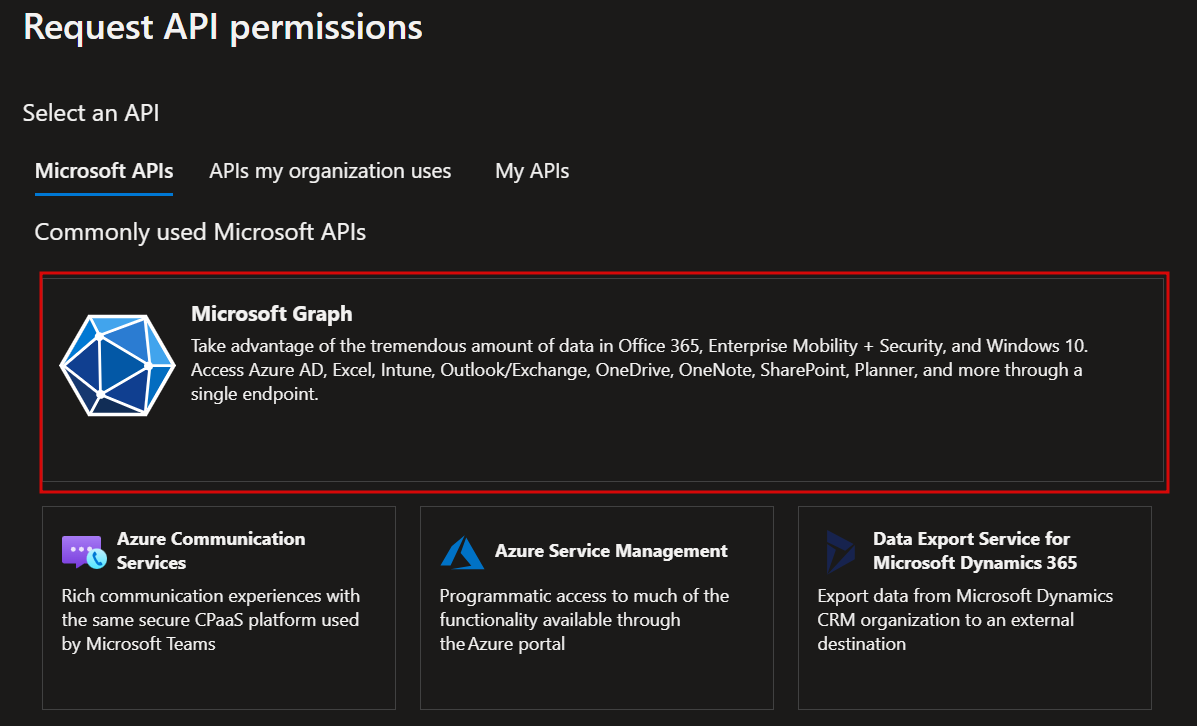This screenshot has width=1197, height=726.
Task: Click the Commonly used Microsoft APIs heading
Action: click(200, 231)
